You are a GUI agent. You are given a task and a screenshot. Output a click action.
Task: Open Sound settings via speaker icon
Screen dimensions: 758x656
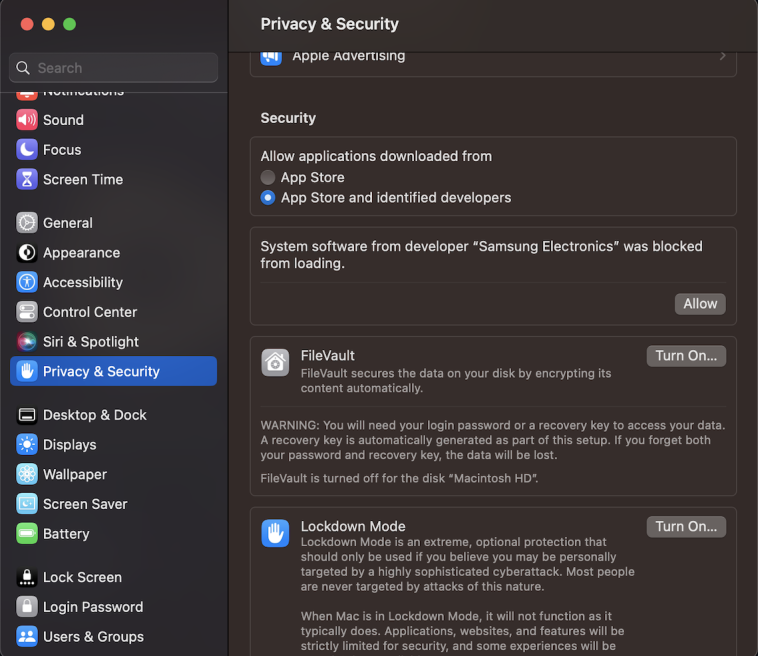click(x=27, y=120)
